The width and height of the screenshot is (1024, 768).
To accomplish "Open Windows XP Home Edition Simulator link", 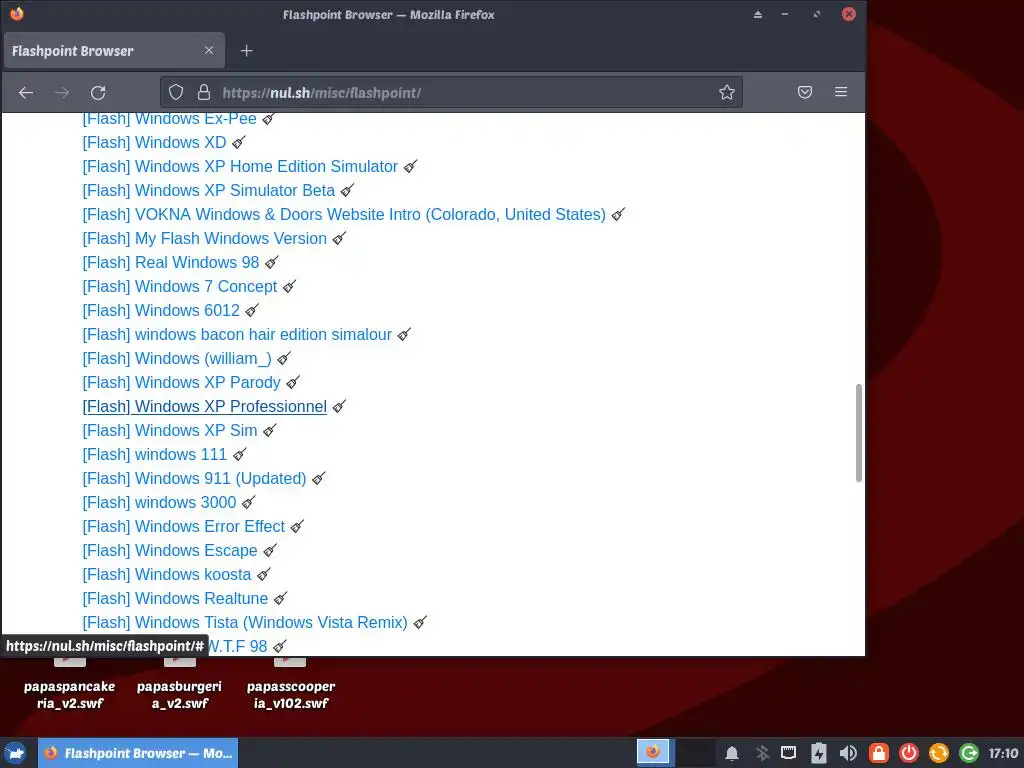I will click(240, 167).
